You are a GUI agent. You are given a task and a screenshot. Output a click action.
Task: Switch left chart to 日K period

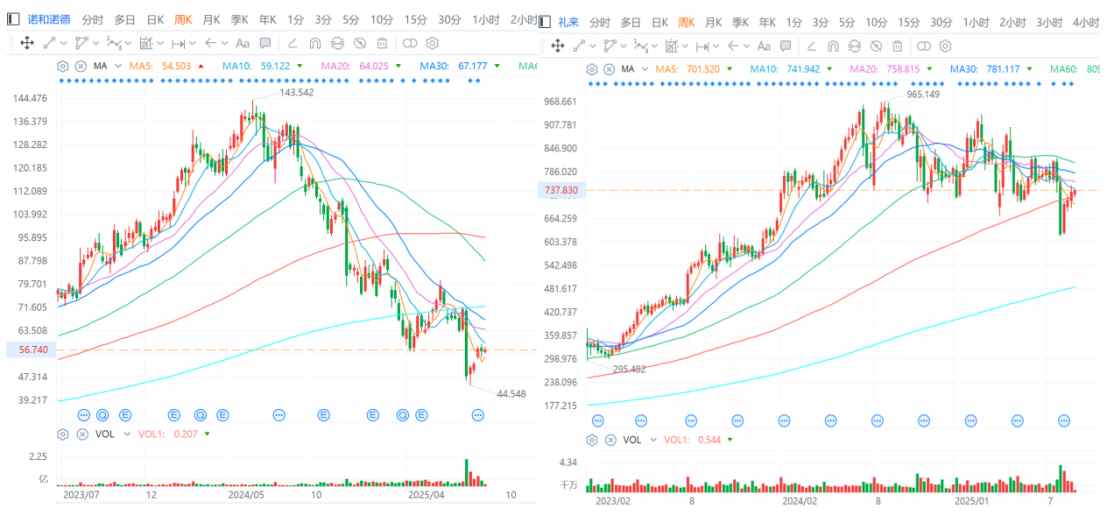(155, 20)
